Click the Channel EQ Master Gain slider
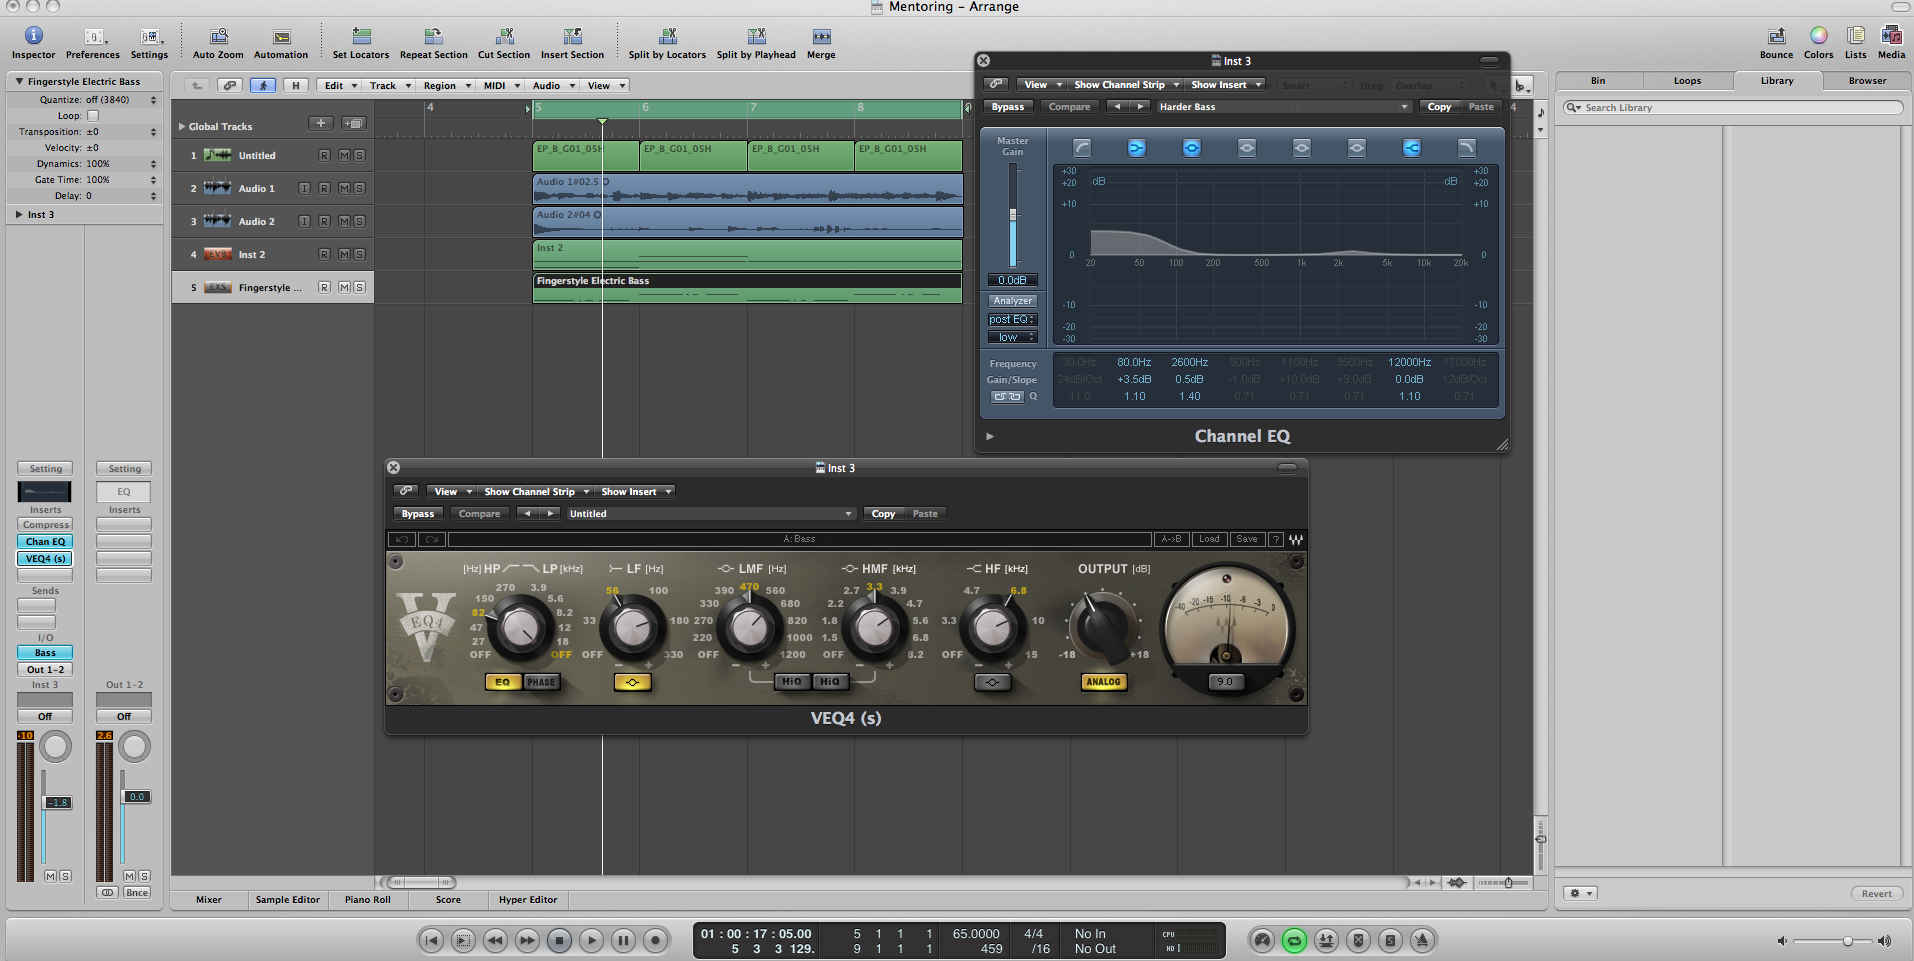Image resolution: width=1914 pixels, height=961 pixels. tap(1012, 215)
